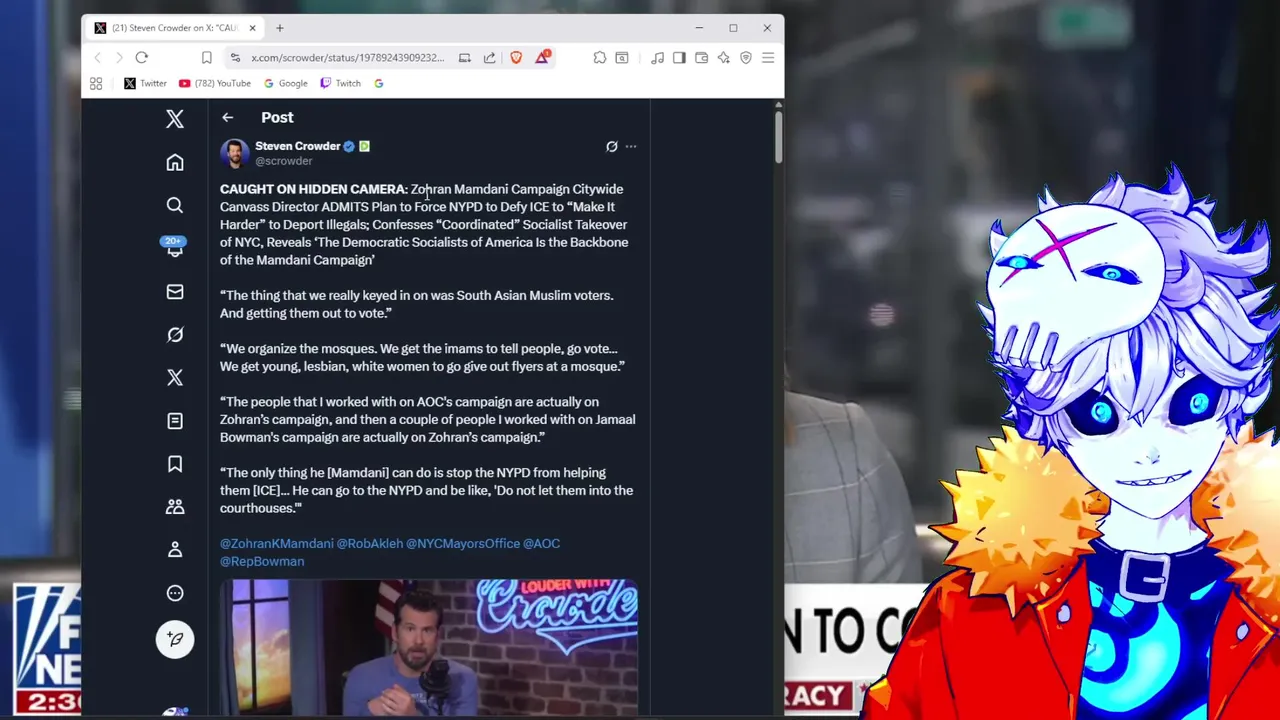Open the Profile icon in the sidebar

[x=175, y=549]
